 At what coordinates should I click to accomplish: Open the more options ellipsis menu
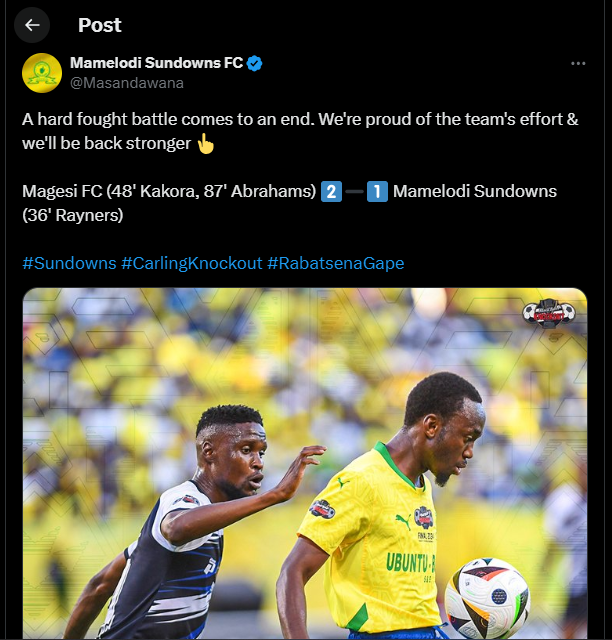(578, 63)
